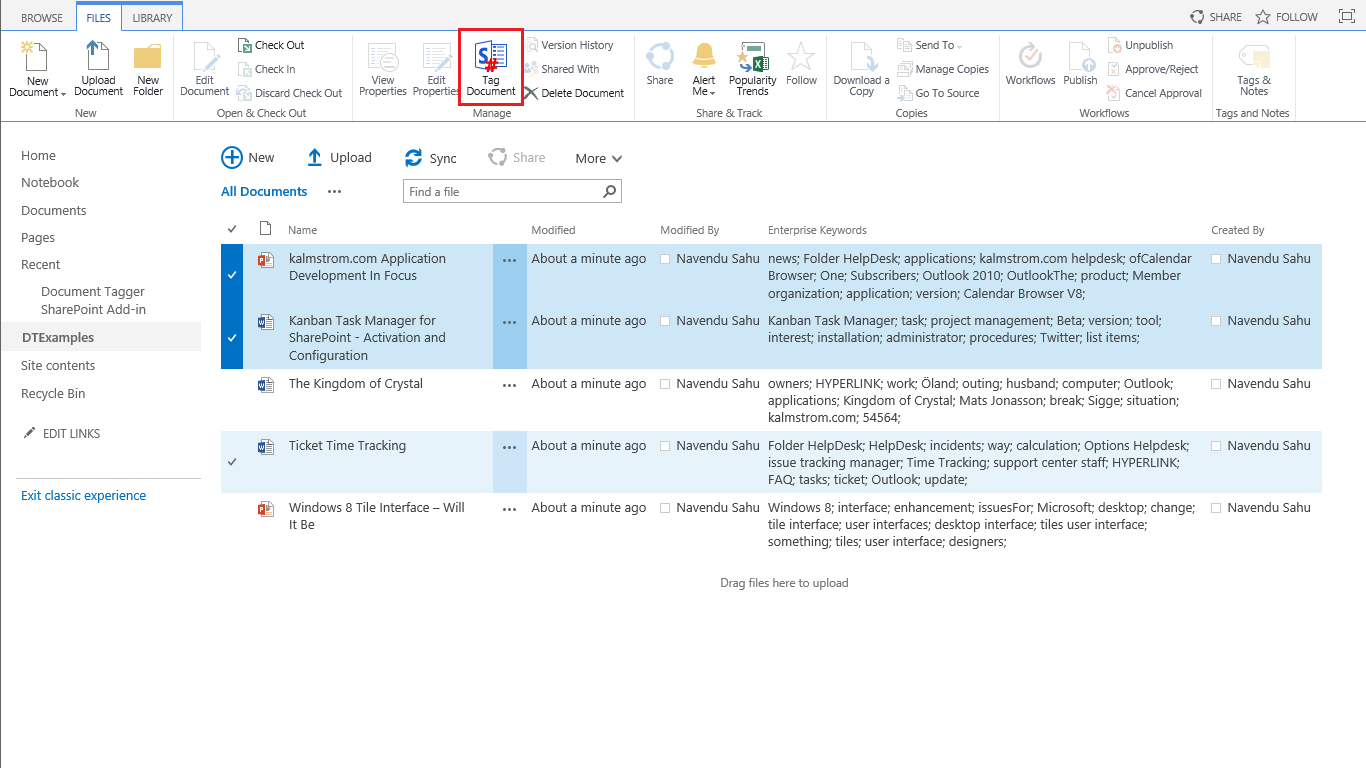
Task: Tick Created By presence box, Ticket Time Tracking row
Action: (x=1216, y=446)
